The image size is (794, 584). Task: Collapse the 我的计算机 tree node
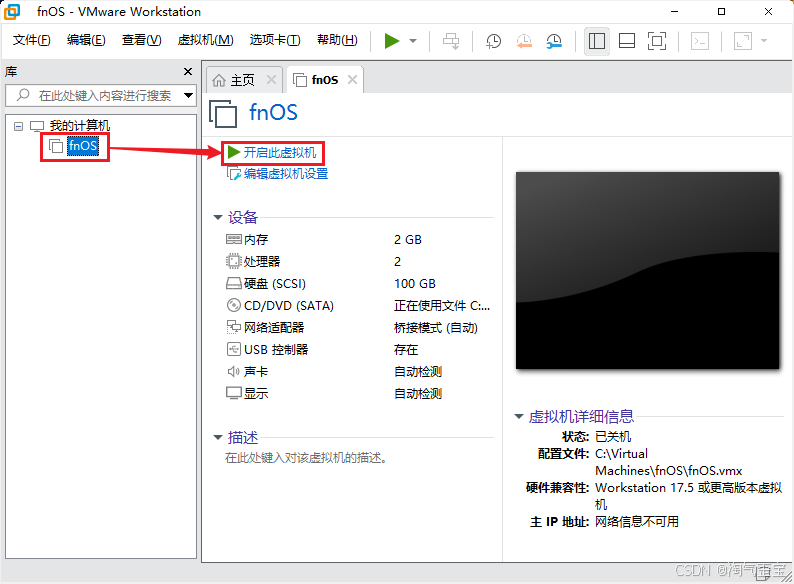[x=19, y=126]
